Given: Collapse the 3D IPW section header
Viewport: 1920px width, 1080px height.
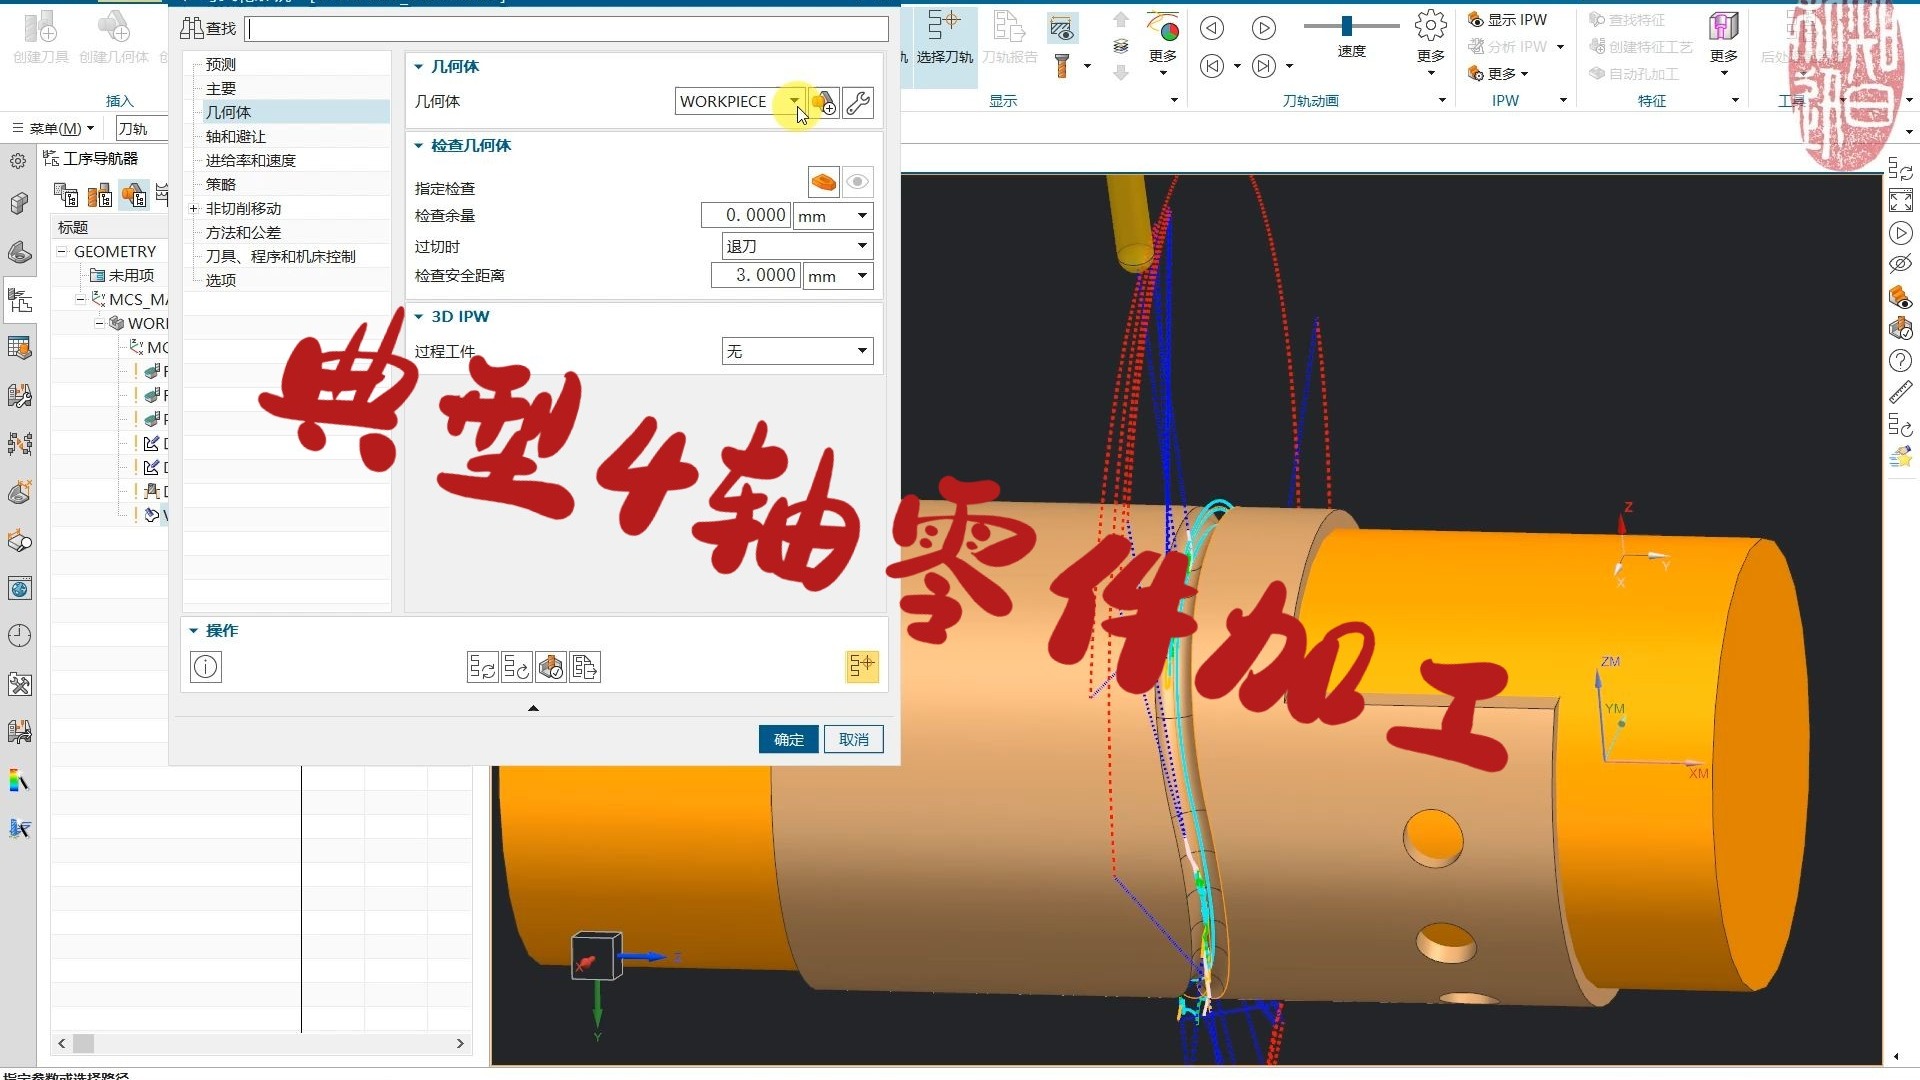Looking at the screenshot, I should pyautogui.click(x=420, y=316).
